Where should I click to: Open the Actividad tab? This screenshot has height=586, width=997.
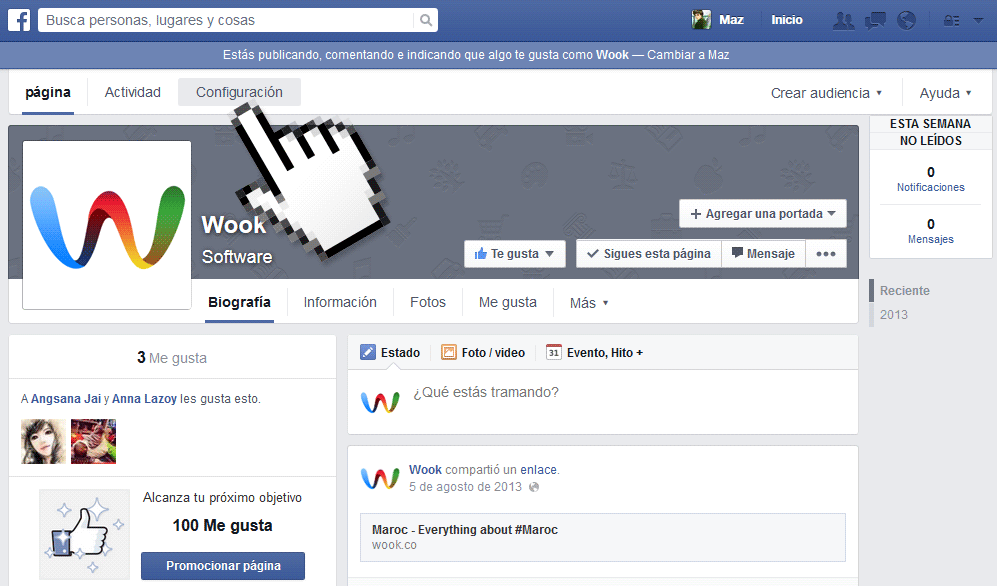coord(132,92)
